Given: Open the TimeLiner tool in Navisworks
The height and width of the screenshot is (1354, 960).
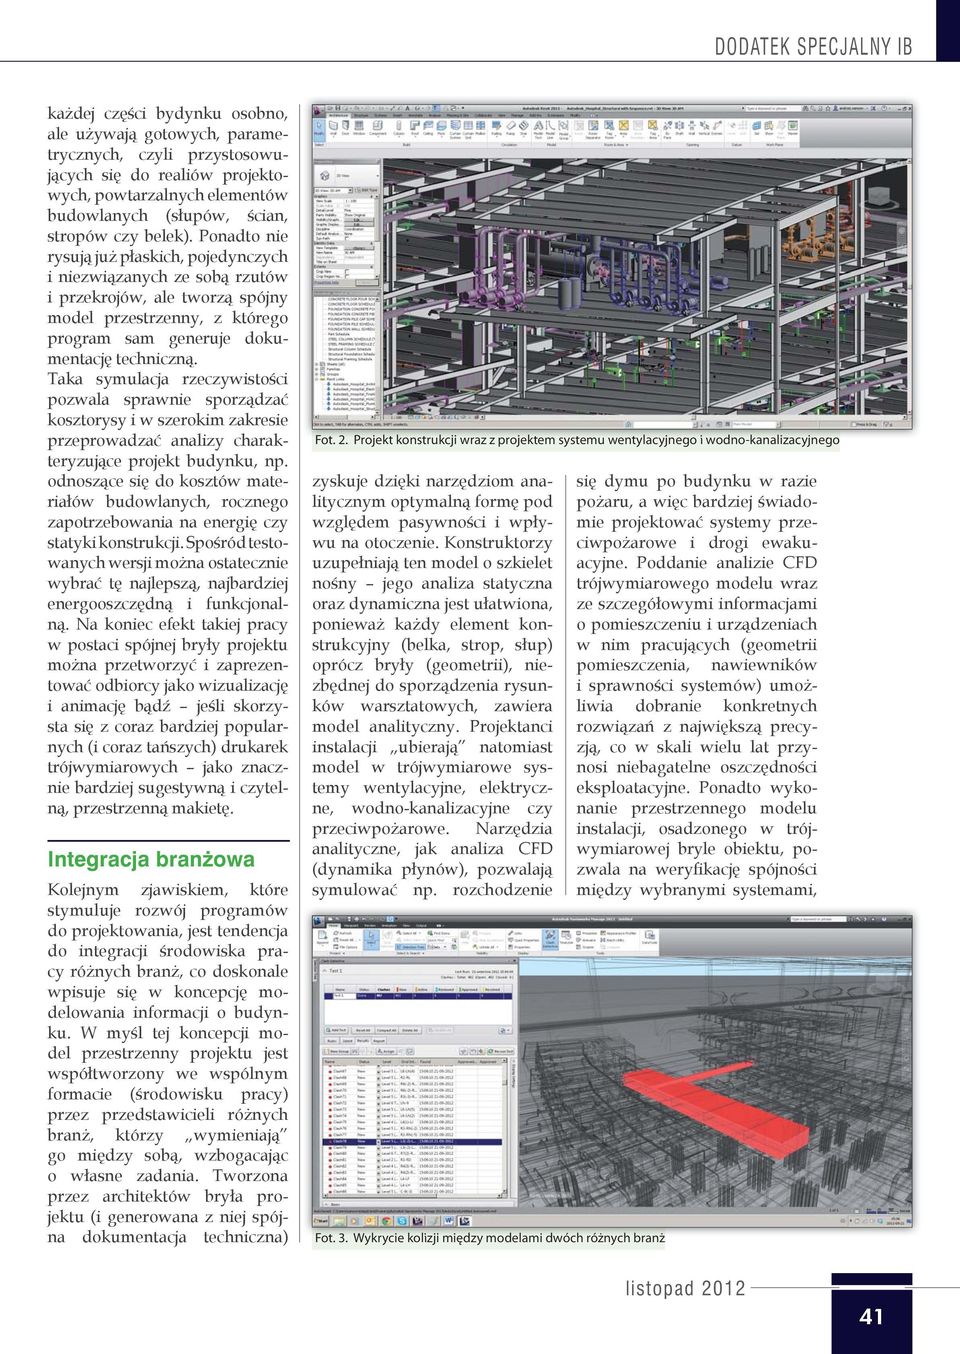Looking at the screenshot, I should [567, 938].
